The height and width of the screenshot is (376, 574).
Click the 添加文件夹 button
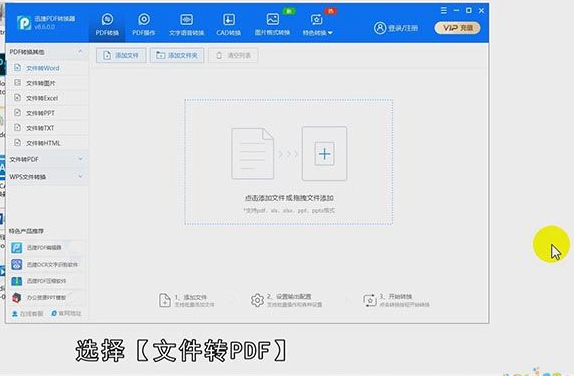[177, 55]
